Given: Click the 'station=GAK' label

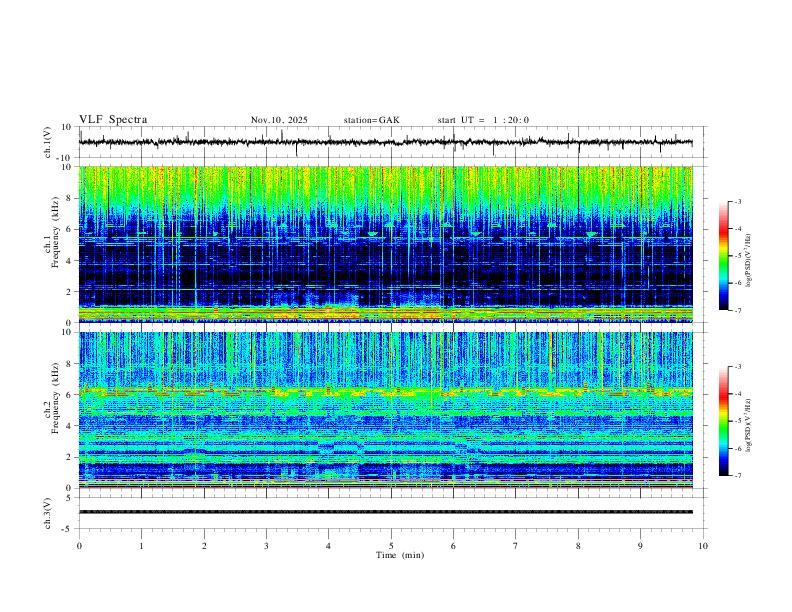Looking at the screenshot, I should [371, 120].
